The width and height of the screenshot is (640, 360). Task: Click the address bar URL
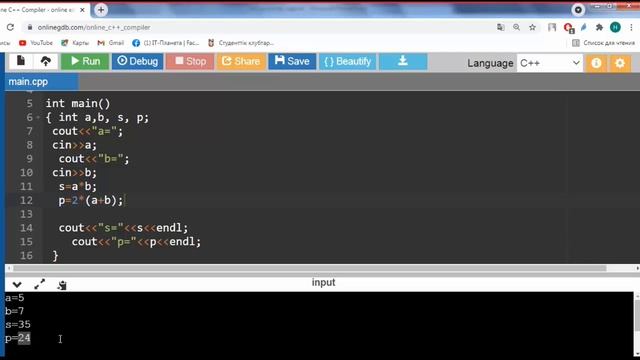point(94,27)
